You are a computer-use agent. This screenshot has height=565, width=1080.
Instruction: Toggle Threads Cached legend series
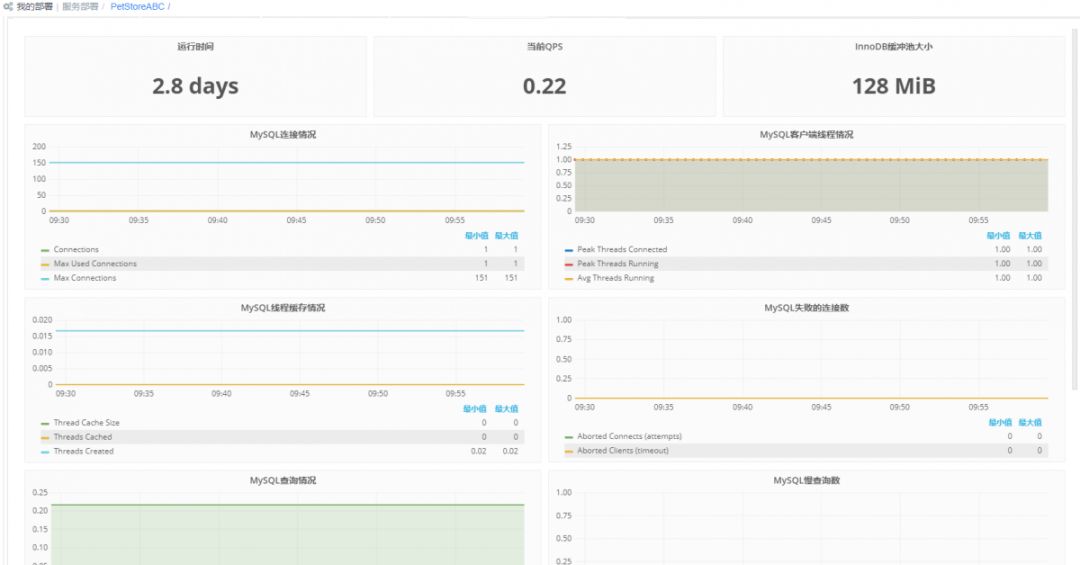83,437
